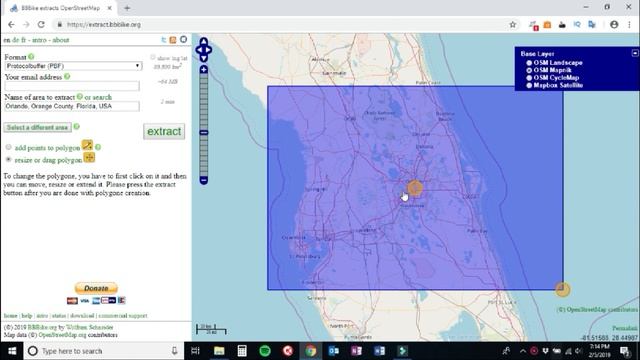Open the commercial support footer link

[122, 316]
